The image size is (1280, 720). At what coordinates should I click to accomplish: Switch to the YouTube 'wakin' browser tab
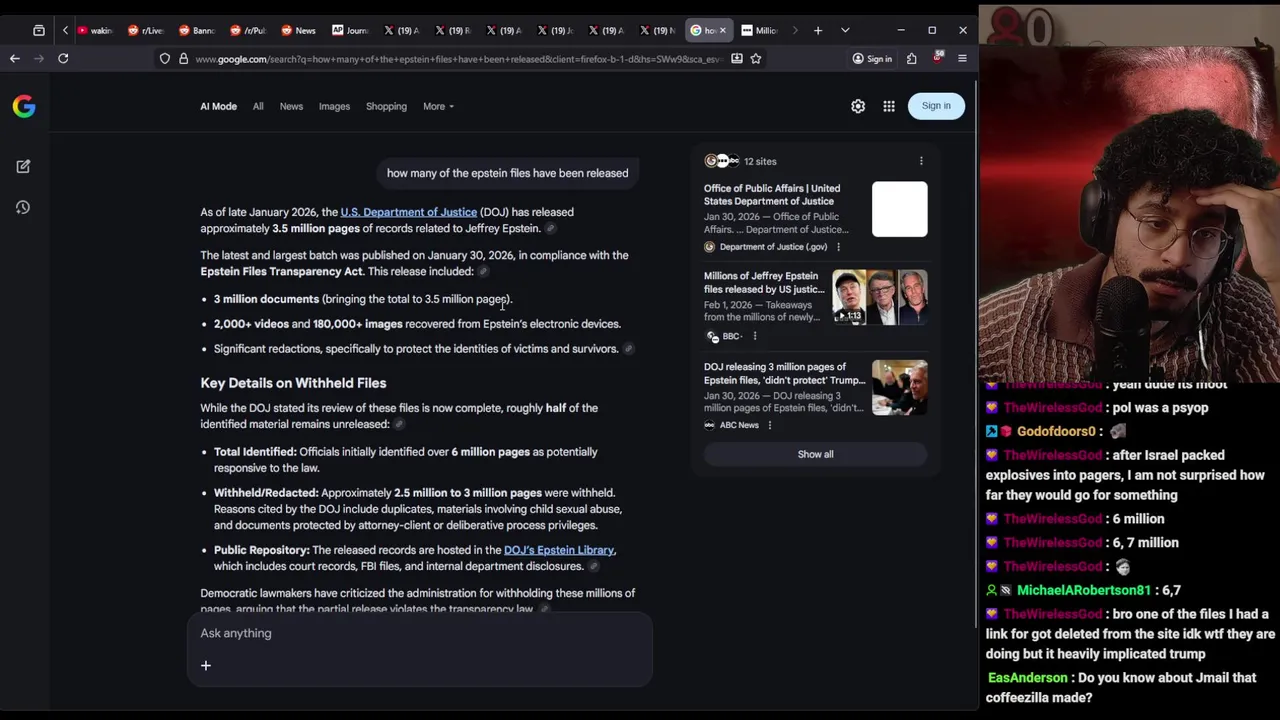coord(95,31)
